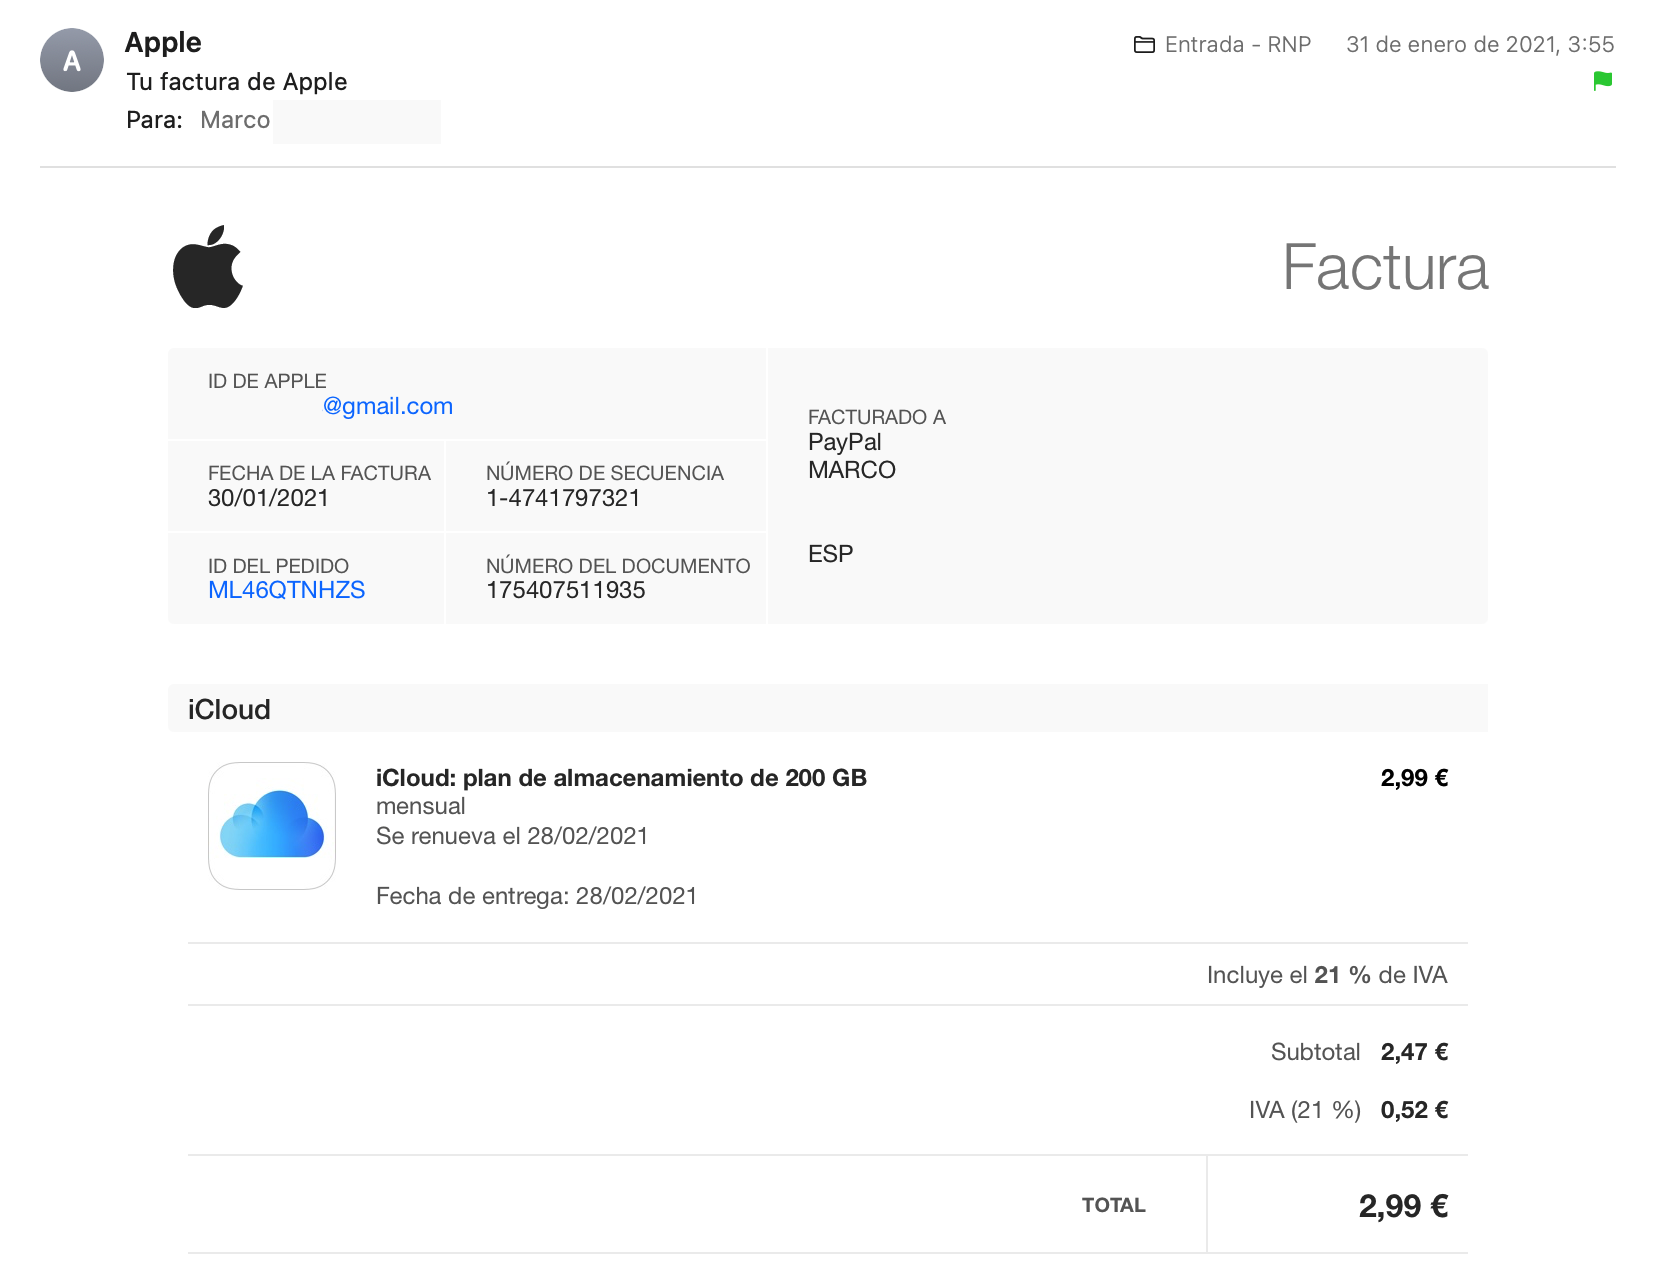This screenshot has height=1274, width=1660.
Task: Click document number 175407511935
Action: (565, 590)
